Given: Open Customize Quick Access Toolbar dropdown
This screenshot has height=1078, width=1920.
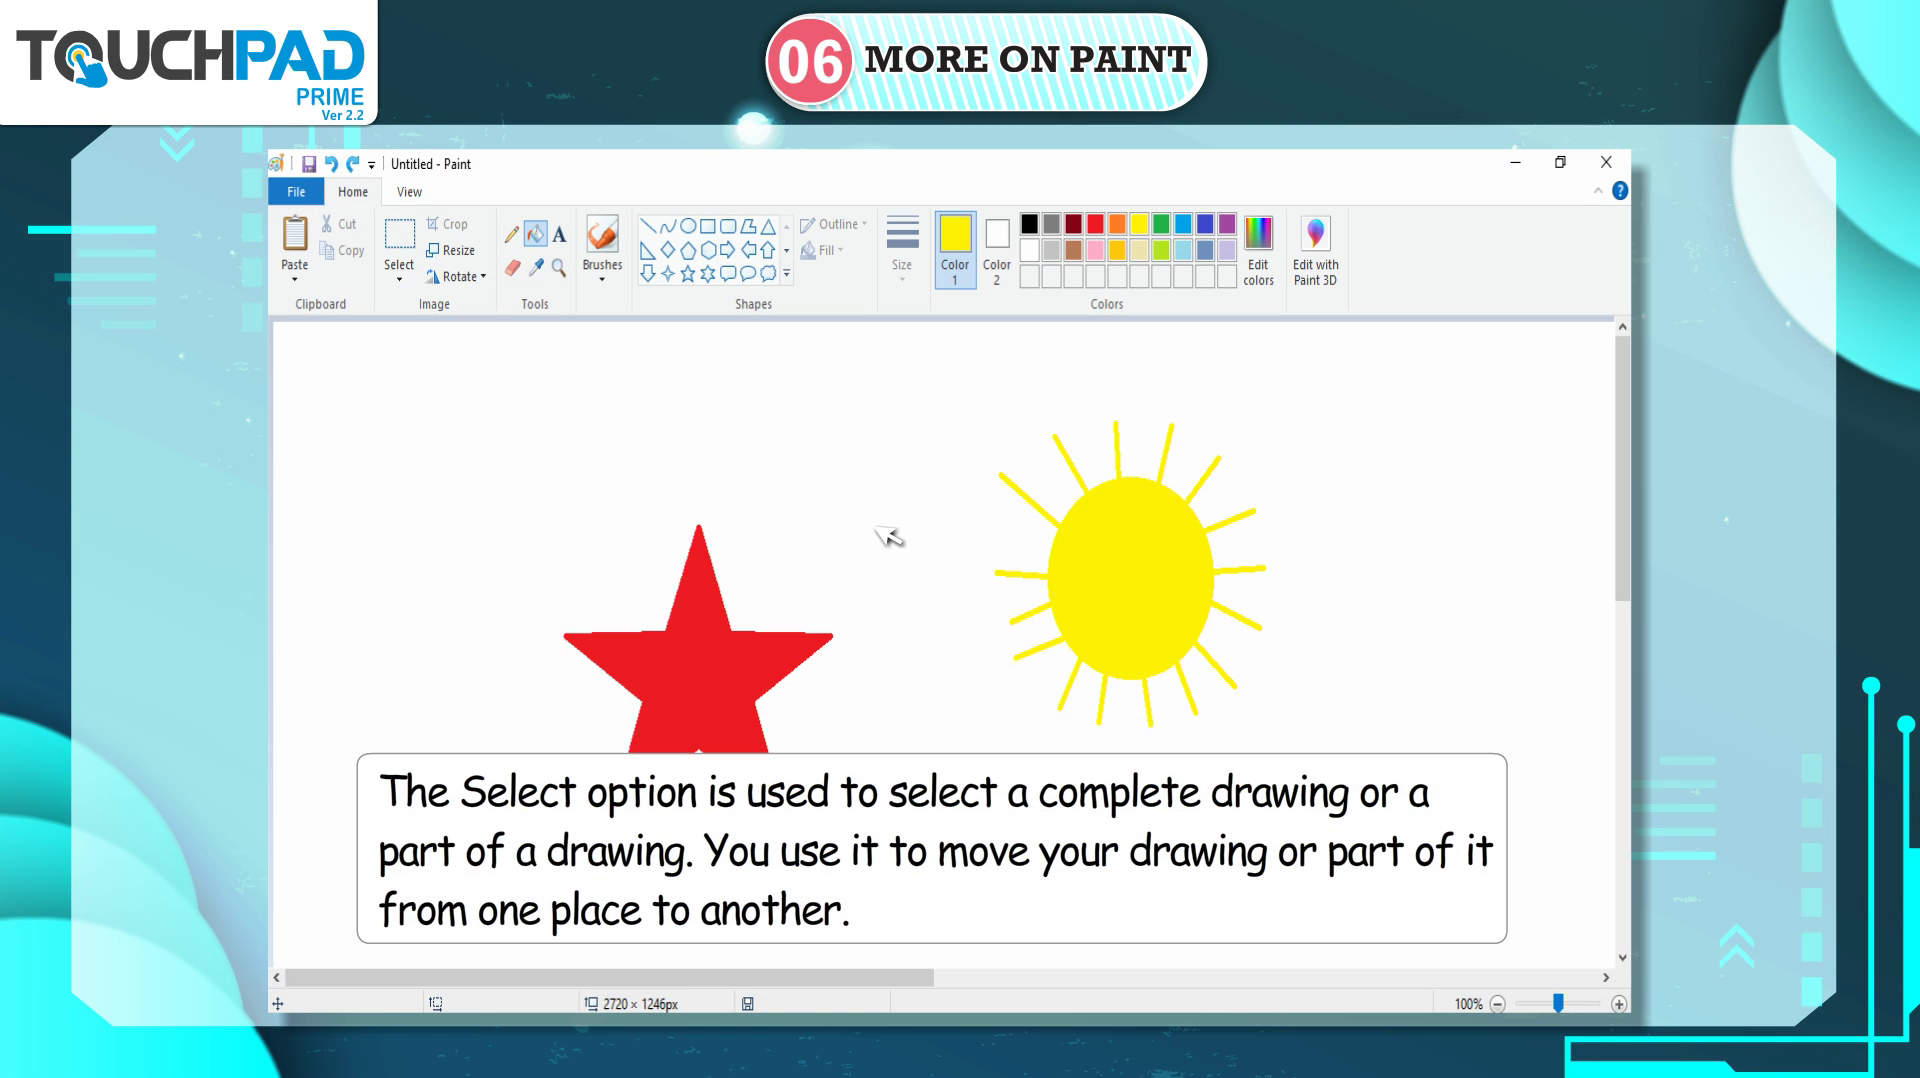Looking at the screenshot, I should [371, 165].
